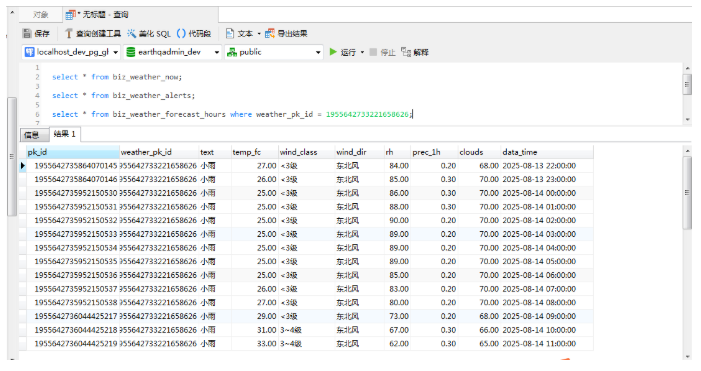The width and height of the screenshot is (701, 371).
Task: Open the Code Snippet (代码段) tool
Action: coord(194,34)
